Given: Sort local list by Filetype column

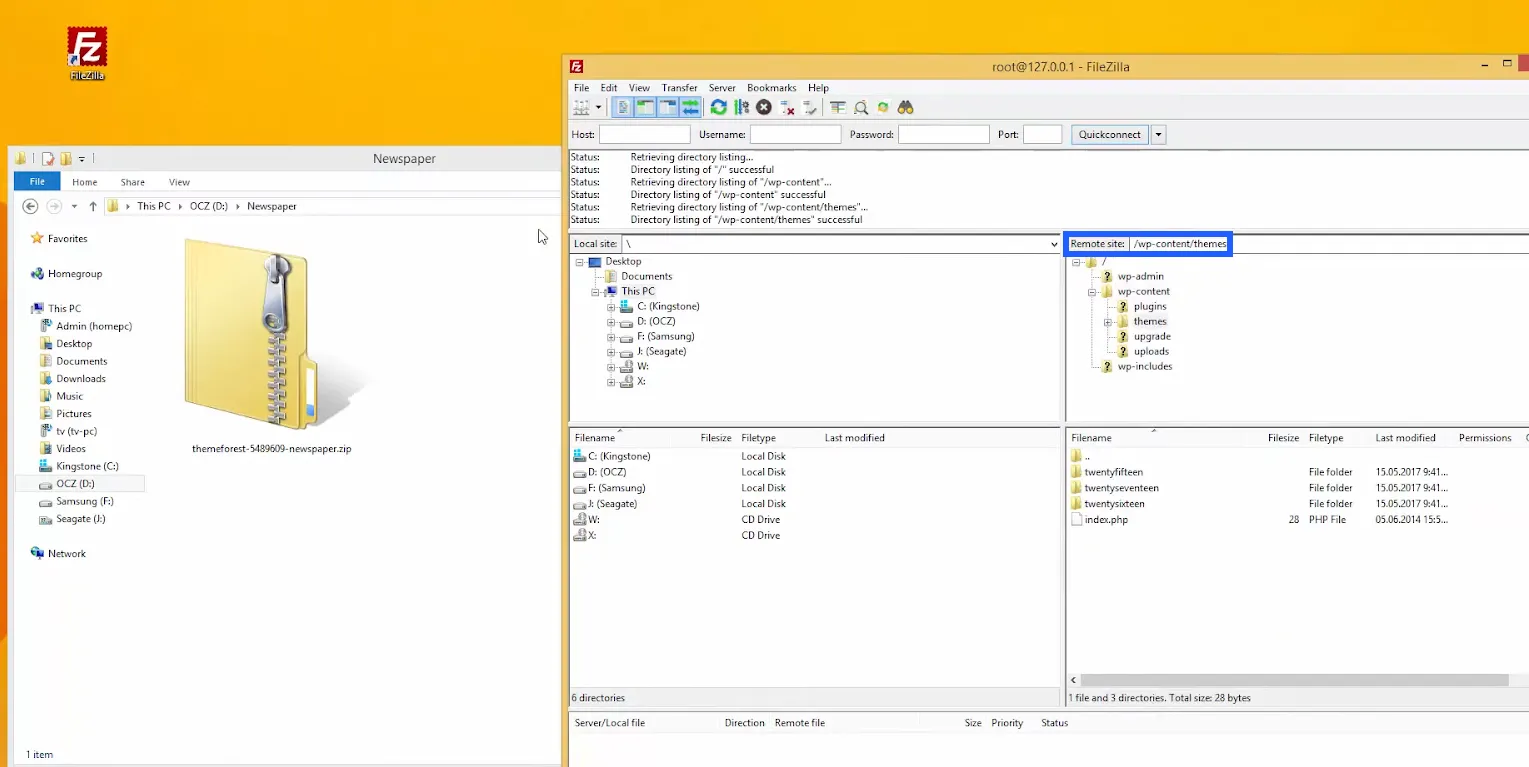Looking at the screenshot, I should 758,438.
